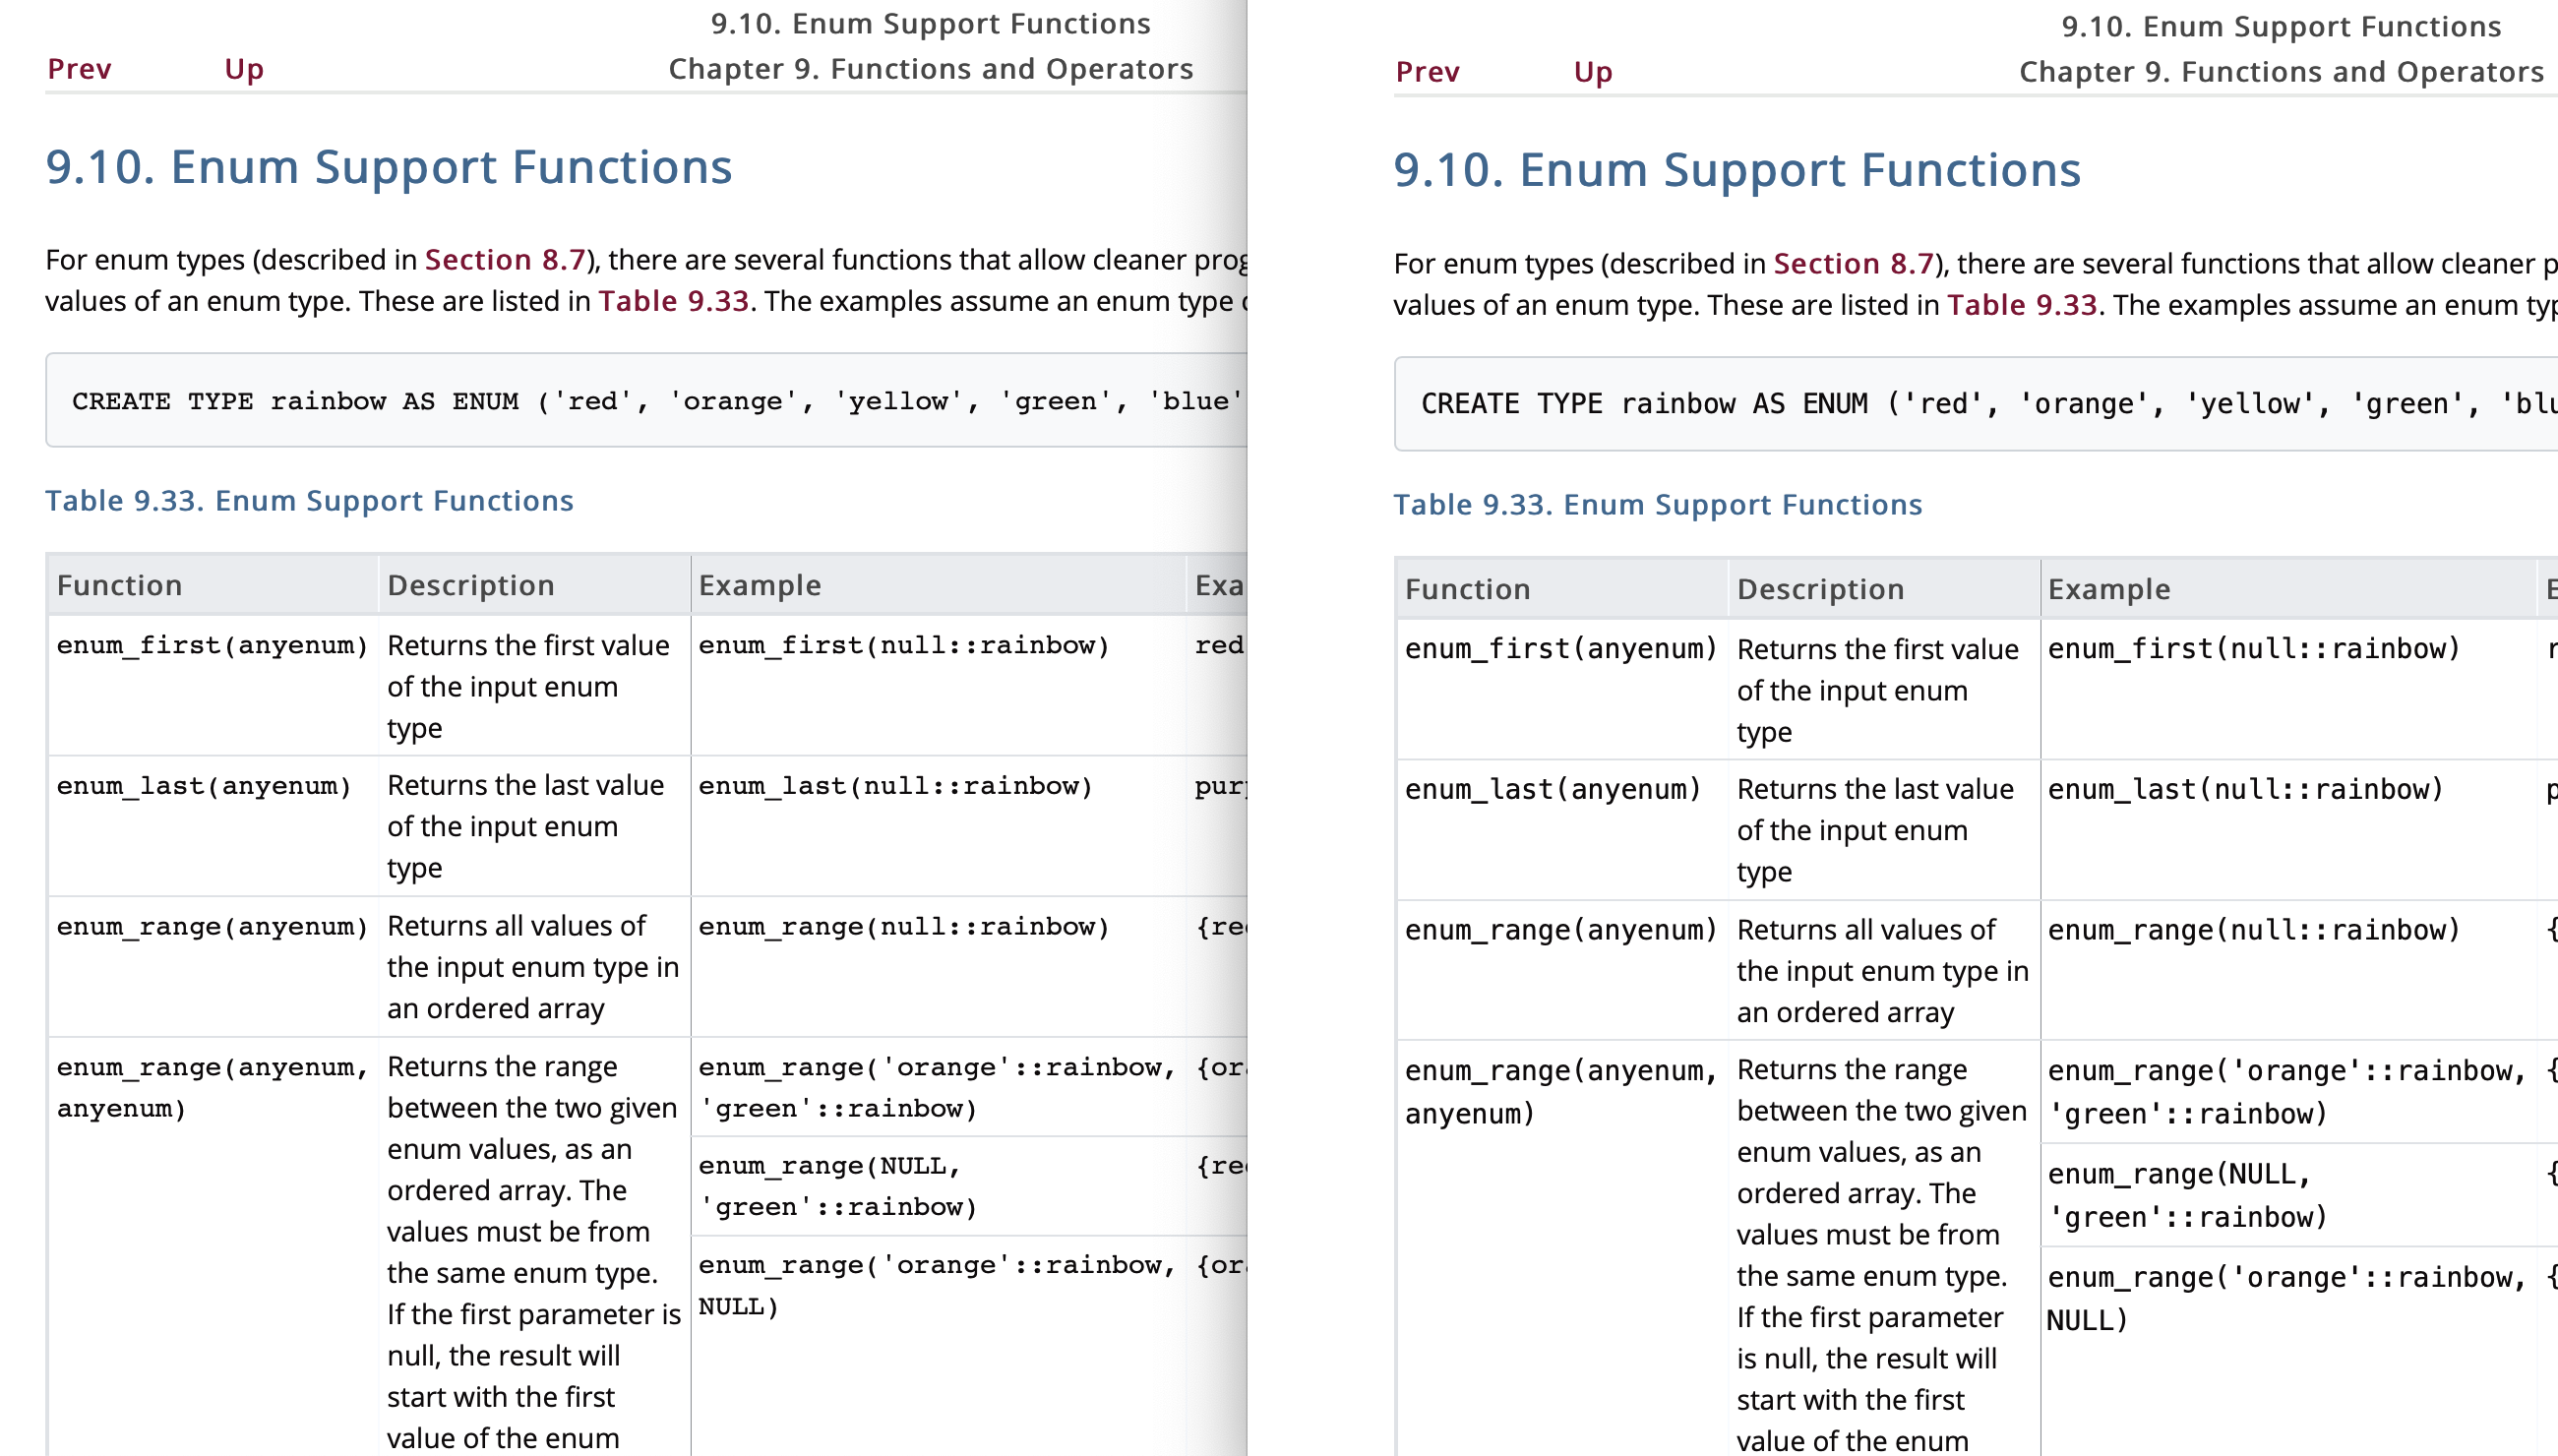
Task: Click enum_range(null::rainbow) example in right table
Action: [2253, 931]
